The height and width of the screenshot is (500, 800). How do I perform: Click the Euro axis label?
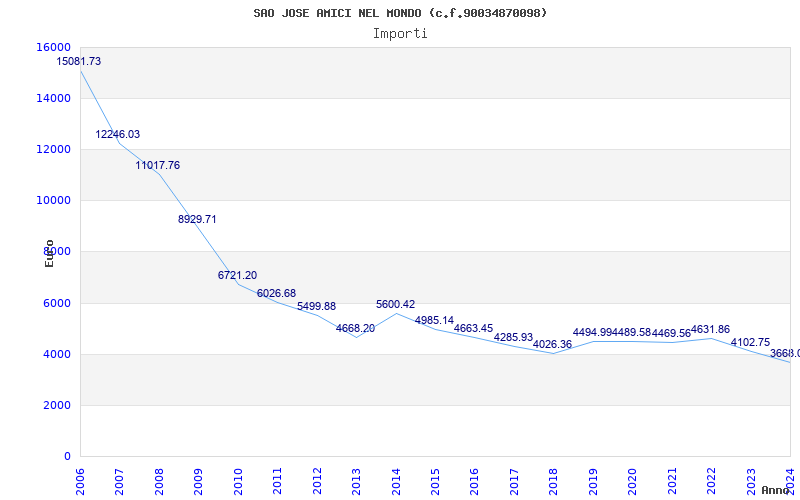[x=49, y=254]
